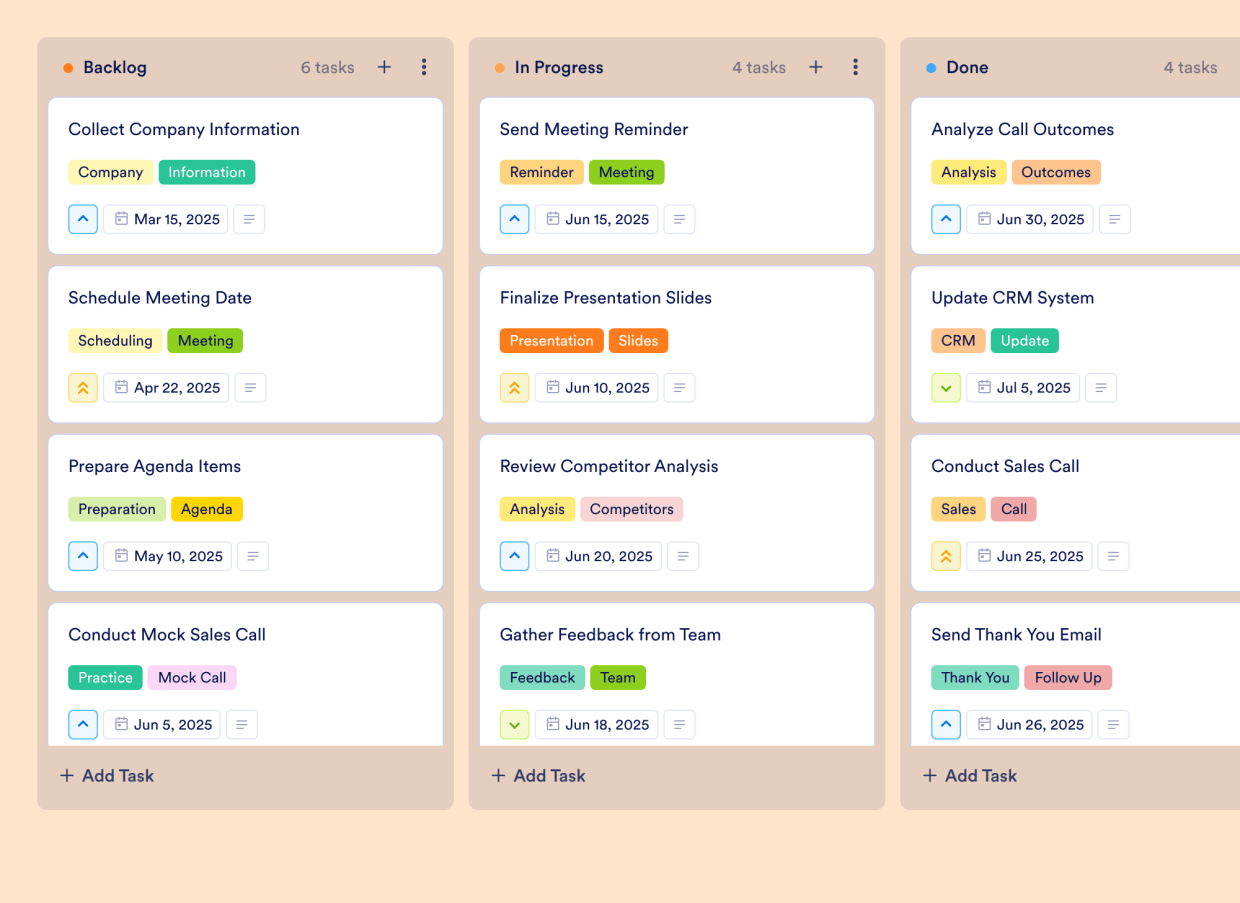The width and height of the screenshot is (1240, 903).
Task: Select the green Meeting tag on Schedule Meeting Date
Action: (205, 340)
